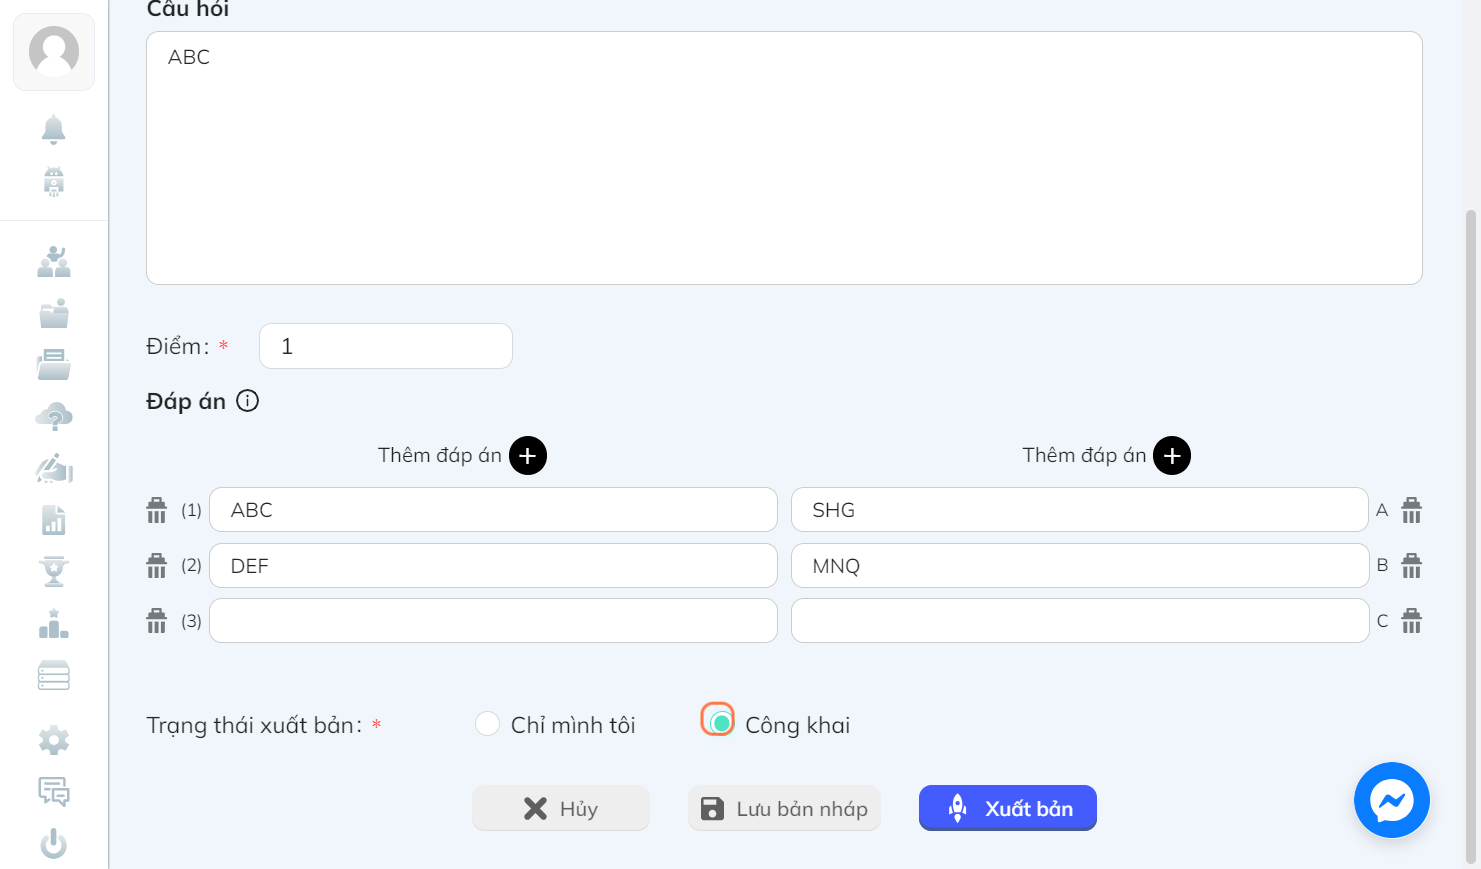Open the user profile avatar
Image resolution: width=1481 pixels, height=869 pixels.
[x=54, y=51]
